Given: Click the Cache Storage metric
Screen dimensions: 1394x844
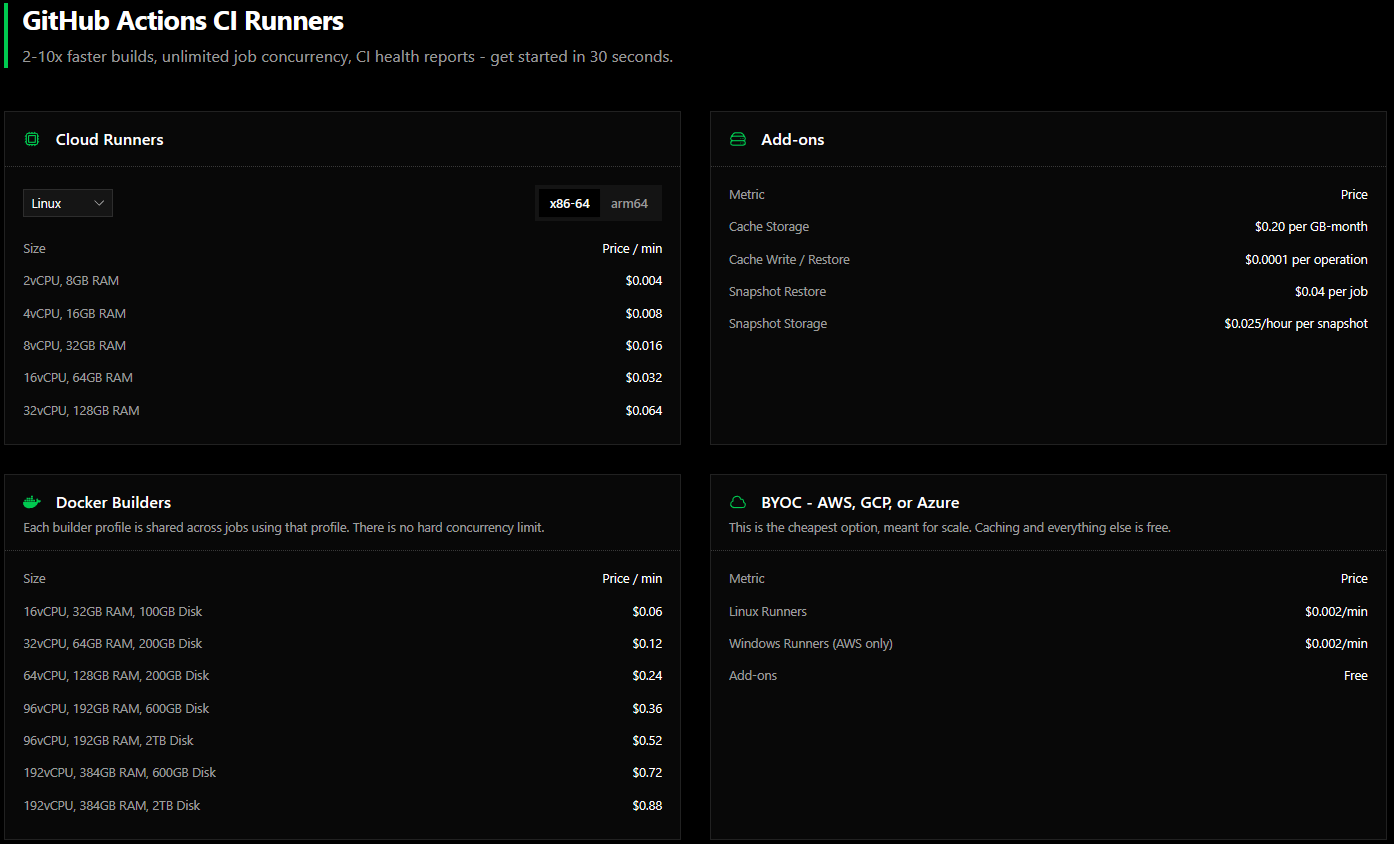Looking at the screenshot, I should point(769,227).
